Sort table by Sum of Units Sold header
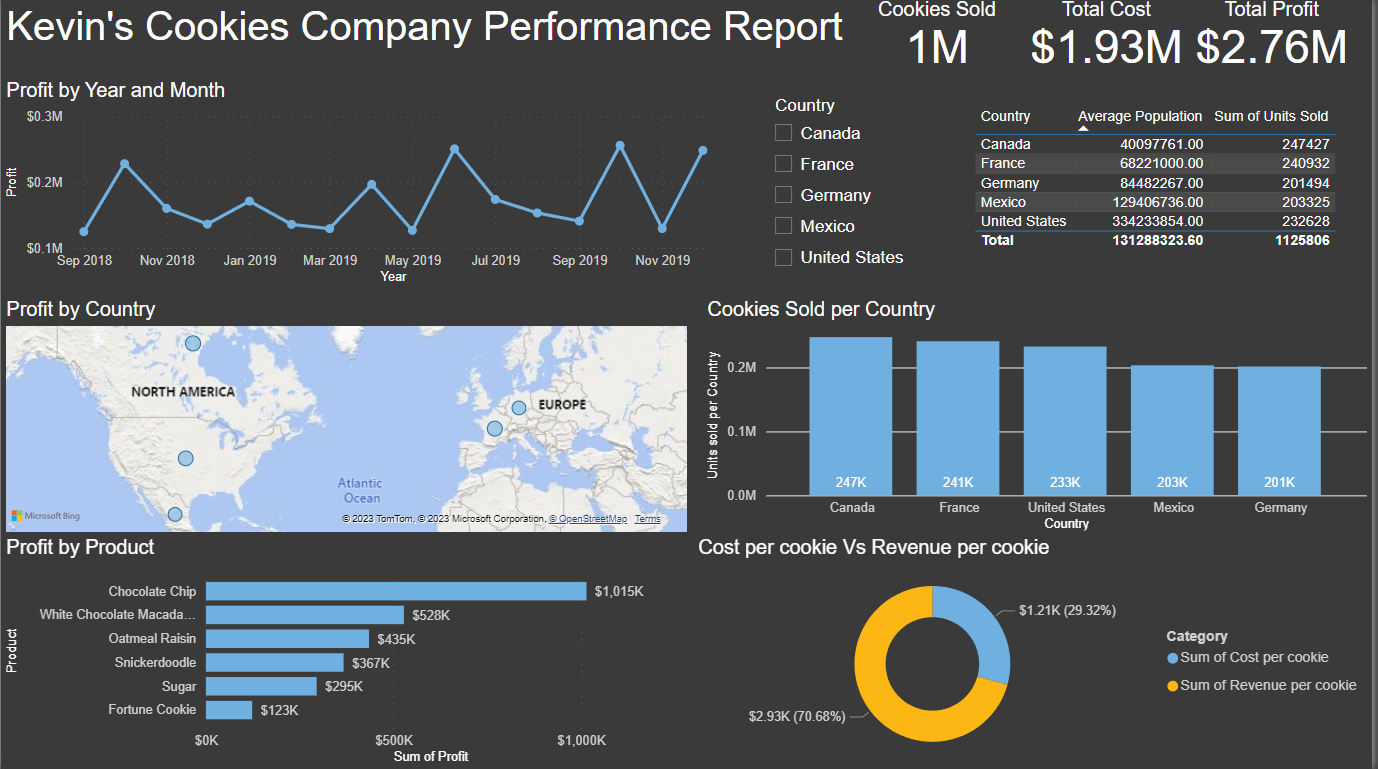The height and width of the screenshot is (769, 1378). pos(1271,116)
